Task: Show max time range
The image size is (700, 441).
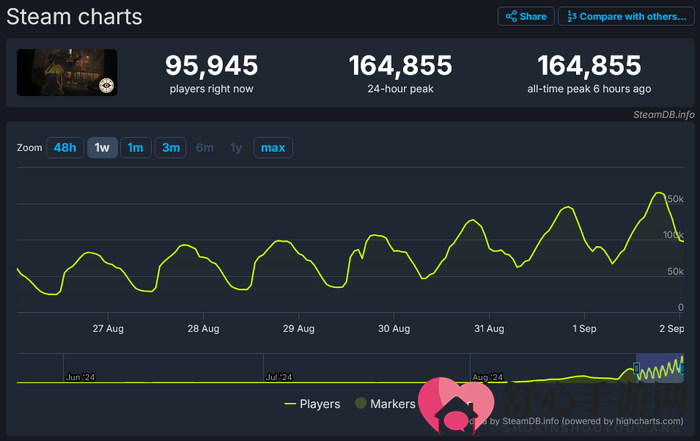Action: click(x=273, y=148)
